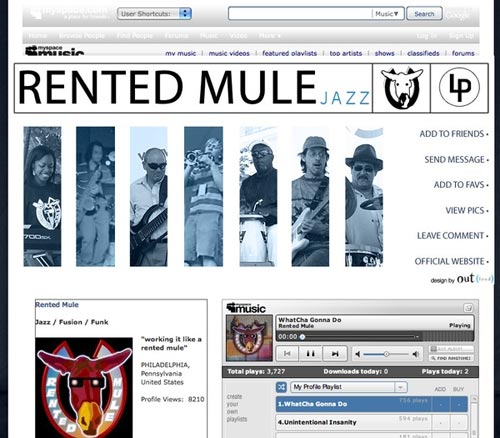Screen dimensions: 500x438
Task: Click the smiling woman band member photo
Action: 42,196
